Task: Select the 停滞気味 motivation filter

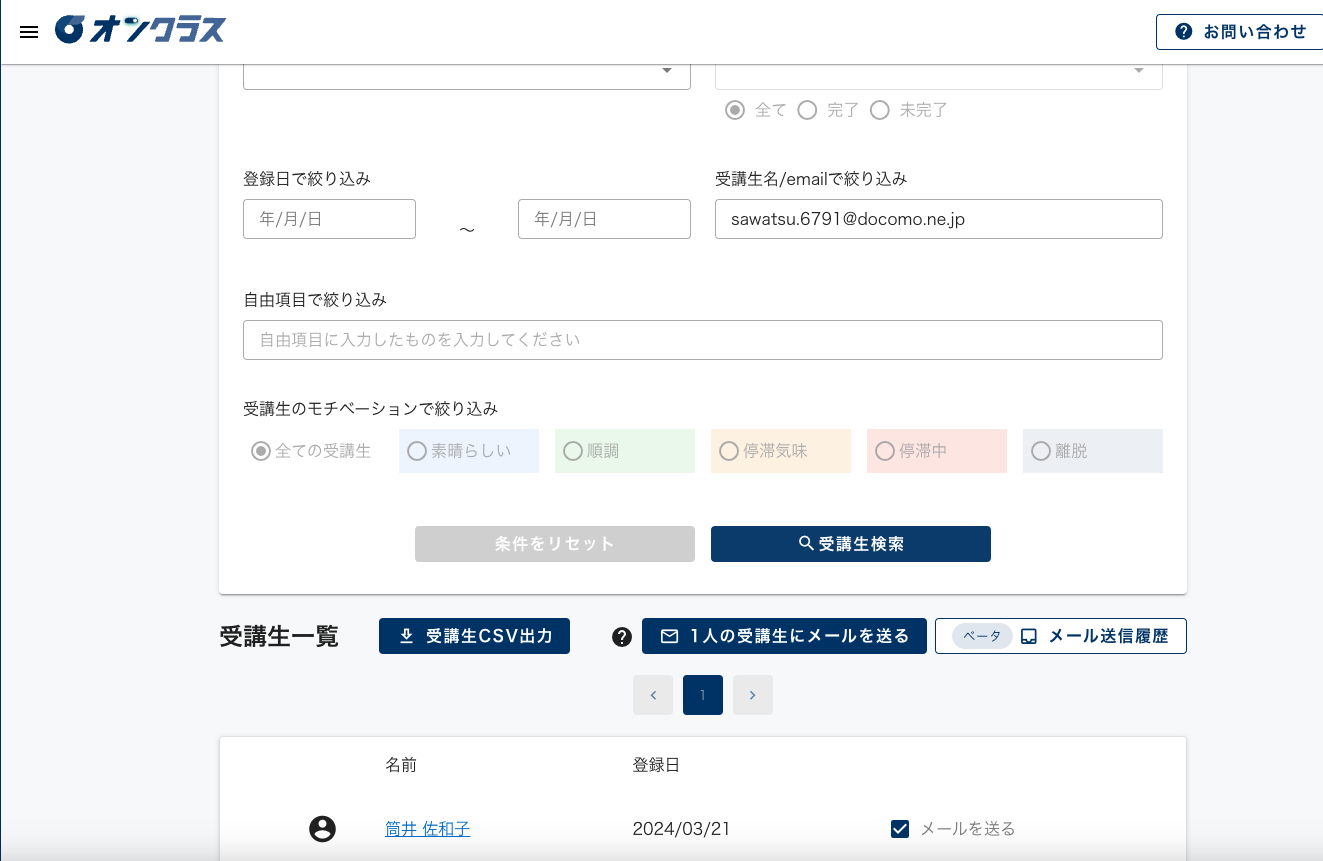Action: (728, 451)
